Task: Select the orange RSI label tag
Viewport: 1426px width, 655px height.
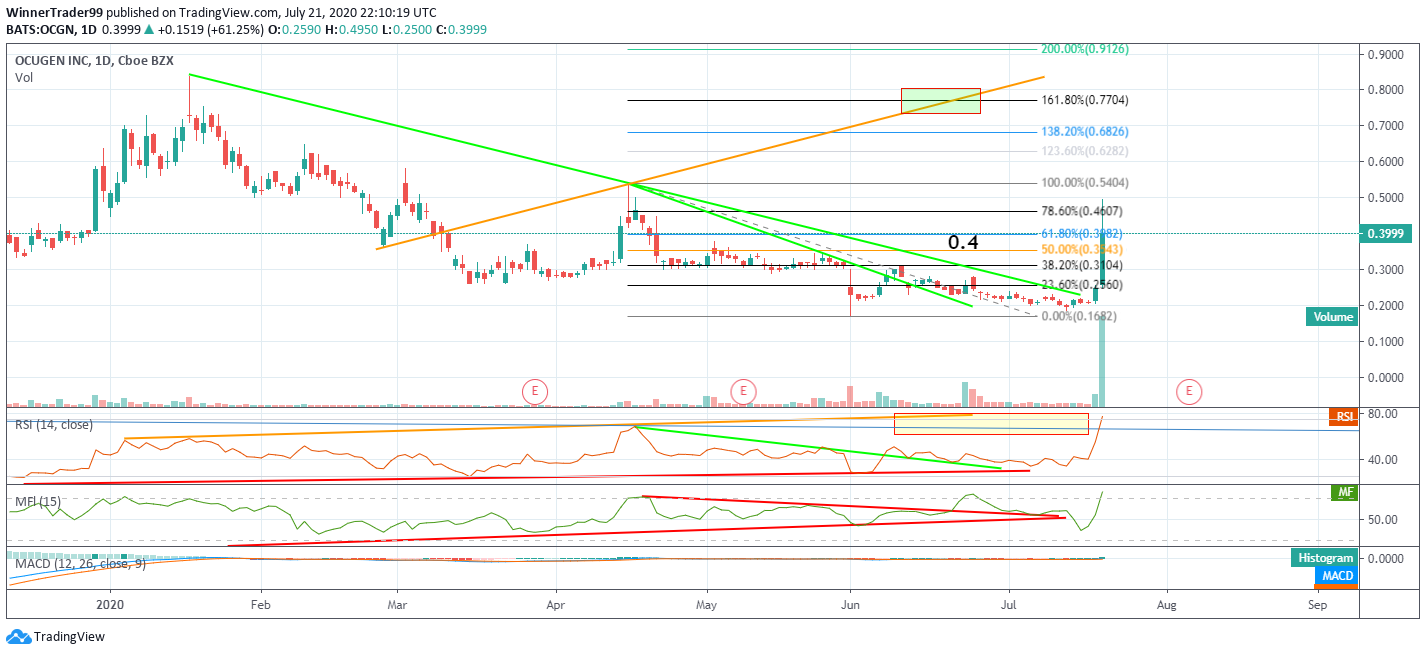Action: [x=1342, y=416]
